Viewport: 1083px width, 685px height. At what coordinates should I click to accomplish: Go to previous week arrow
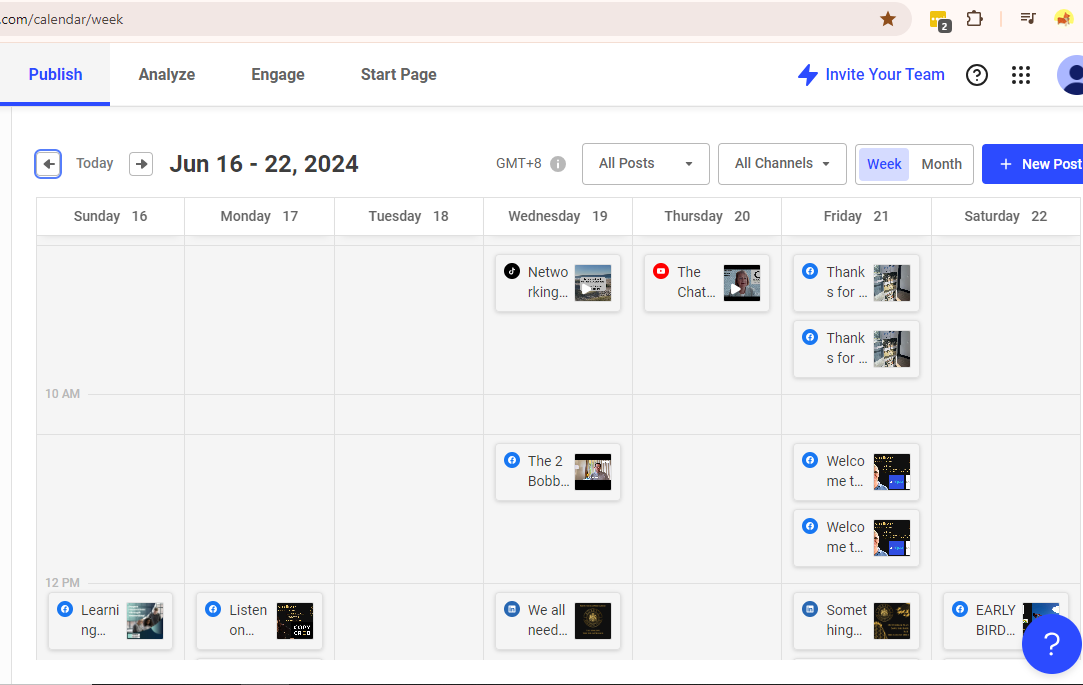tap(48, 164)
